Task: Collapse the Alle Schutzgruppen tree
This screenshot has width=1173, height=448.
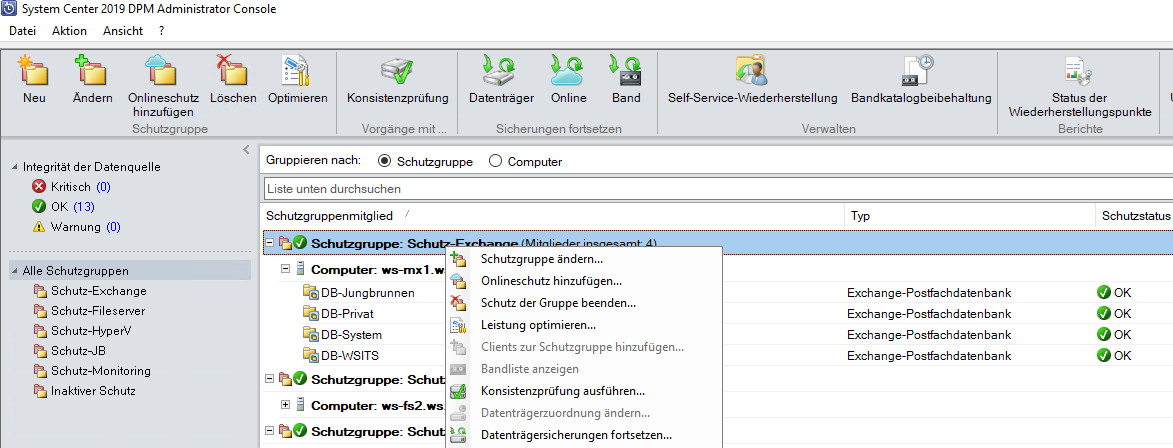Action: (16, 271)
